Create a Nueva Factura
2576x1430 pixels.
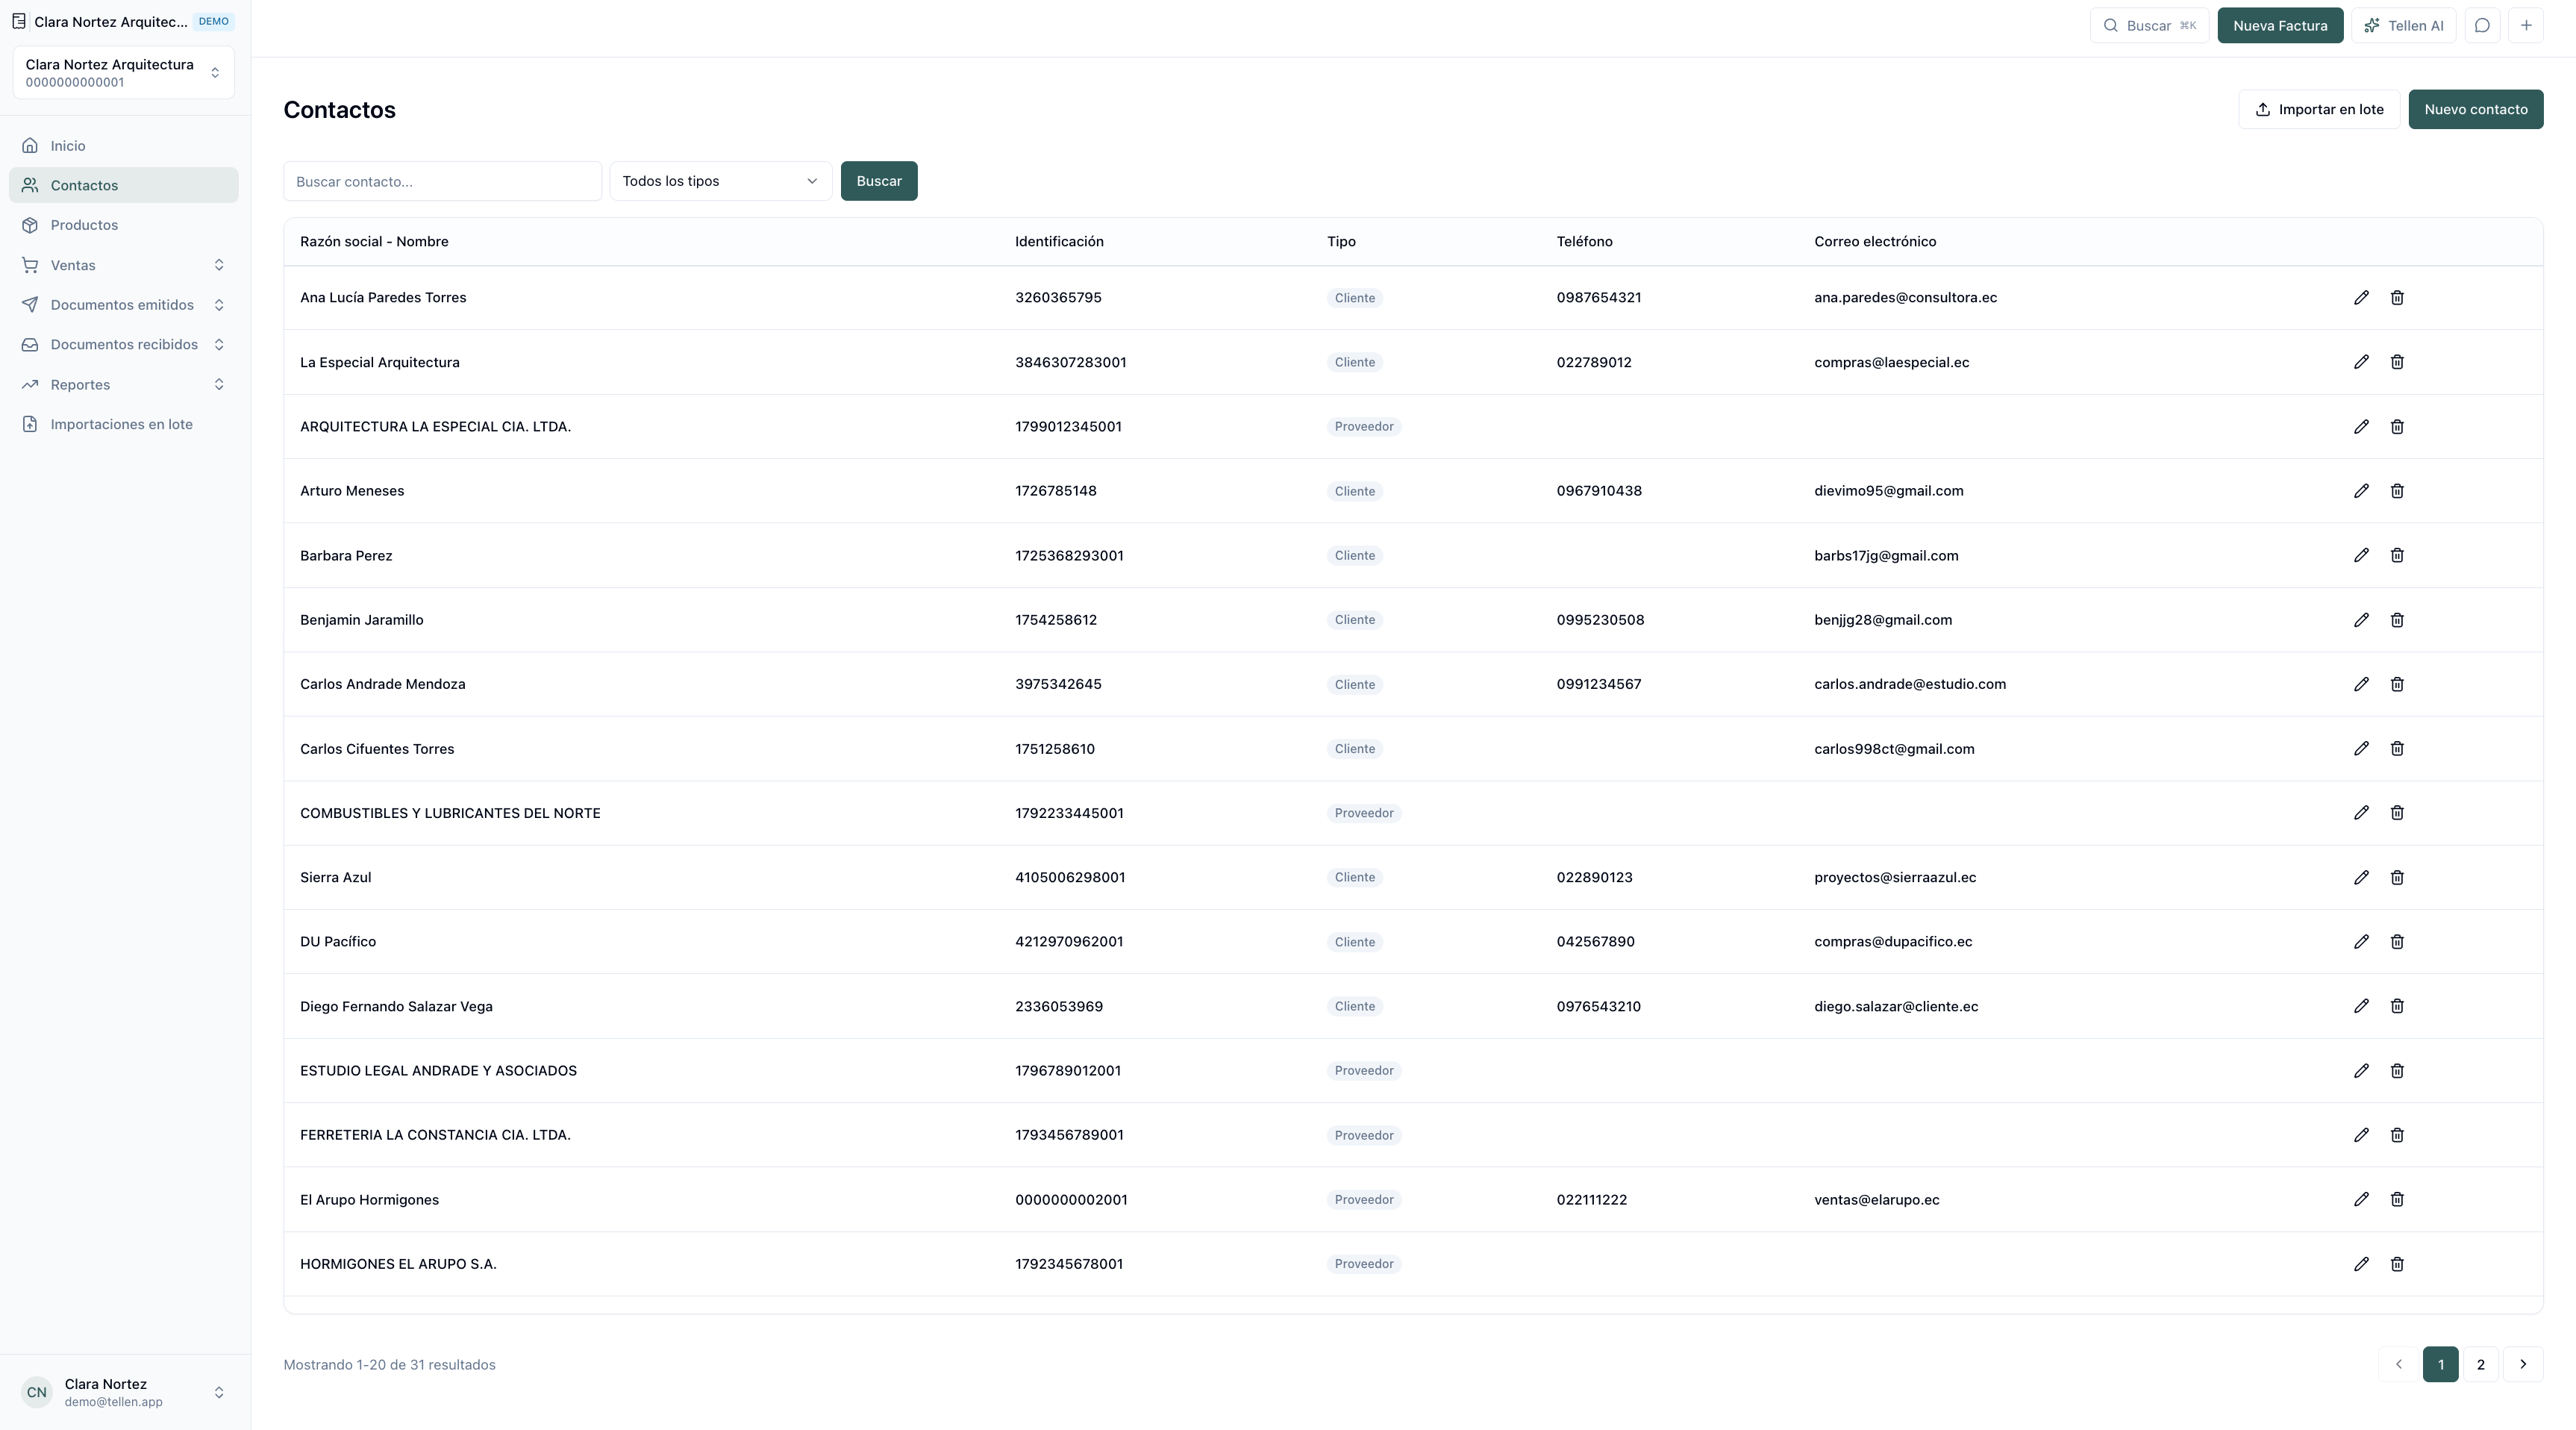(2280, 26)
